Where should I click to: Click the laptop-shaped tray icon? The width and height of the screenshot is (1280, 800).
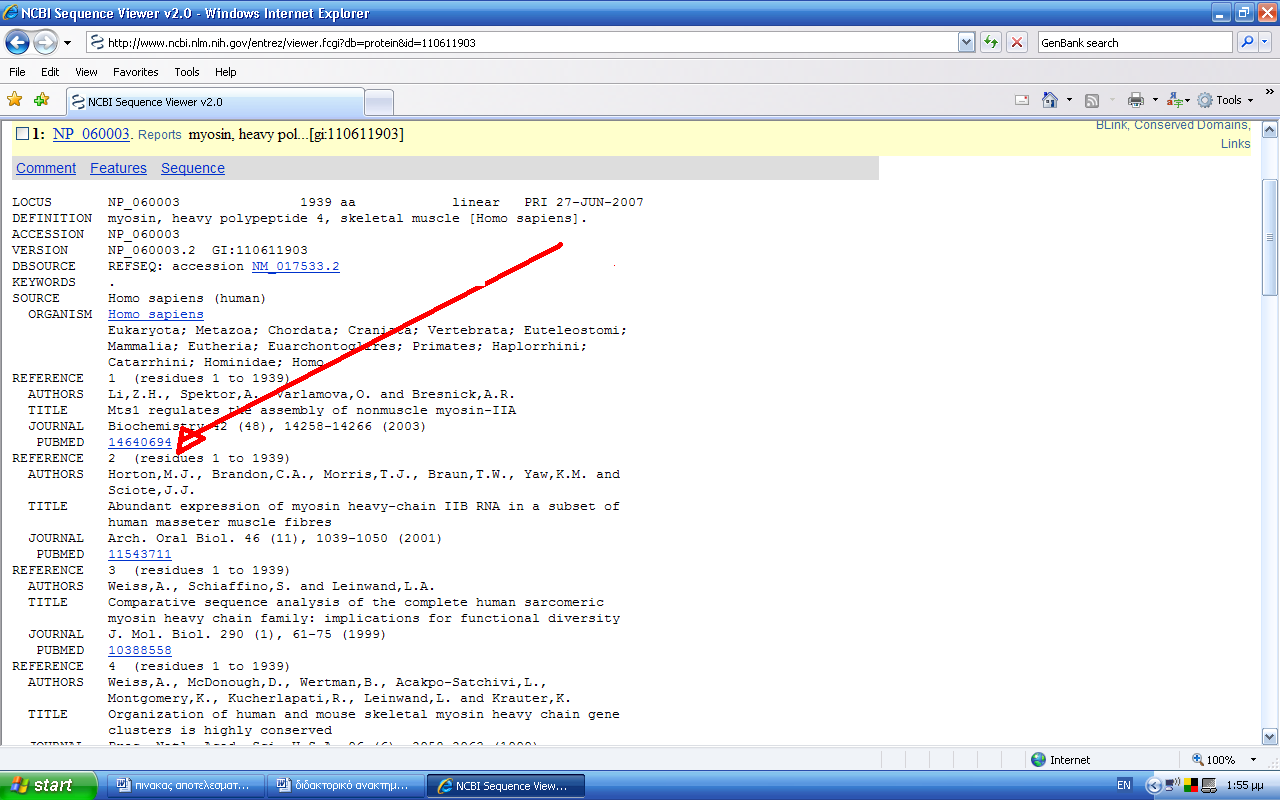[x=1208, y=786]
